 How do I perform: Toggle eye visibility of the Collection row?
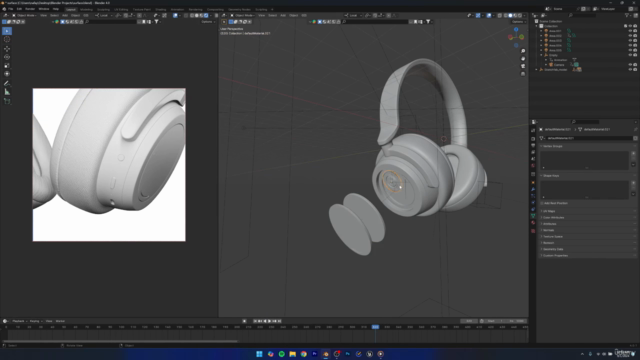[630, 26]
